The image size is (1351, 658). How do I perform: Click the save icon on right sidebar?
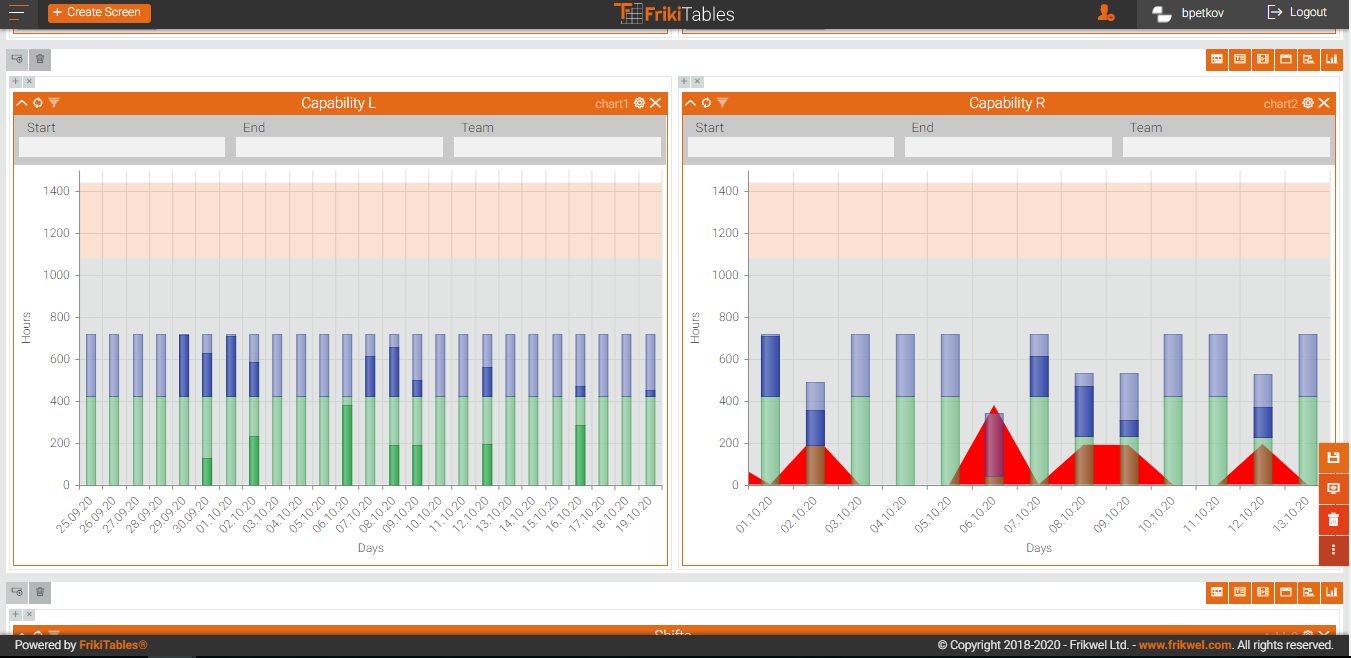pyautogui.click(x=1333, y=458)
